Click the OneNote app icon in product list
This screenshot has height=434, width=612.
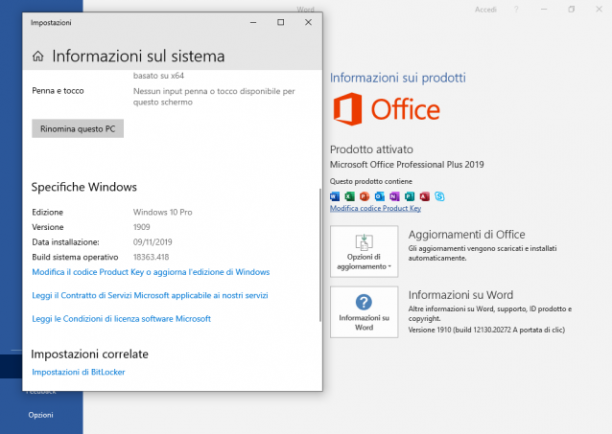(395, 196)
